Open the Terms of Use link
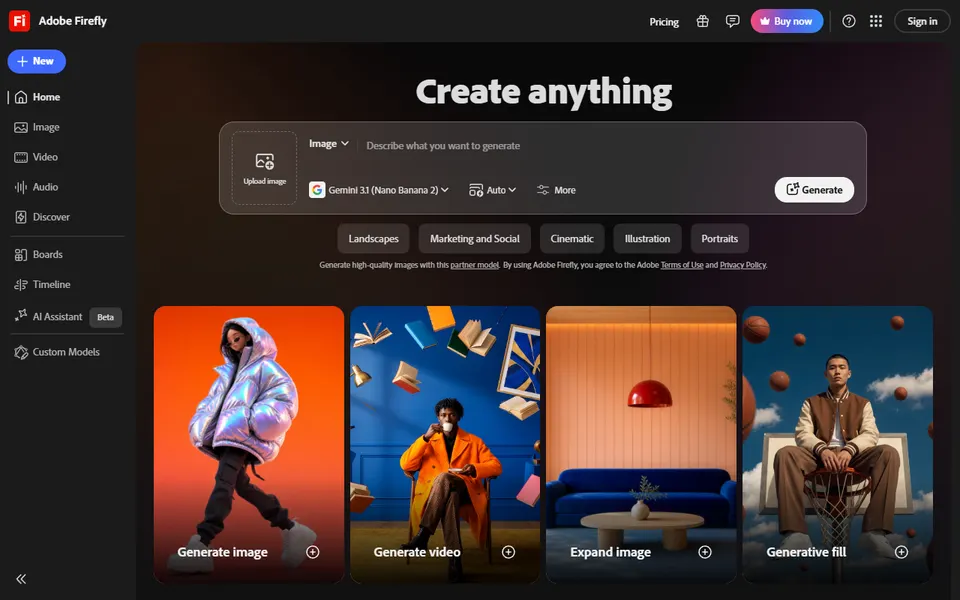The width and height of the screenshot is (960, 600). tap(682, 265)
